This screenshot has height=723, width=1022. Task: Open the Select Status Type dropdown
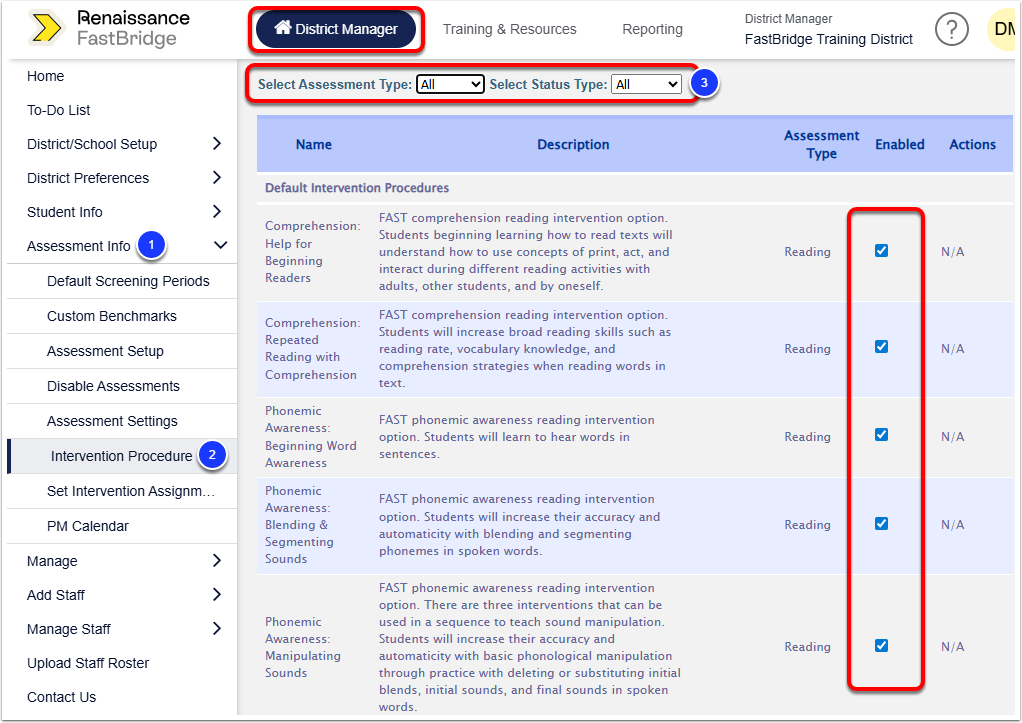[646, 84]
